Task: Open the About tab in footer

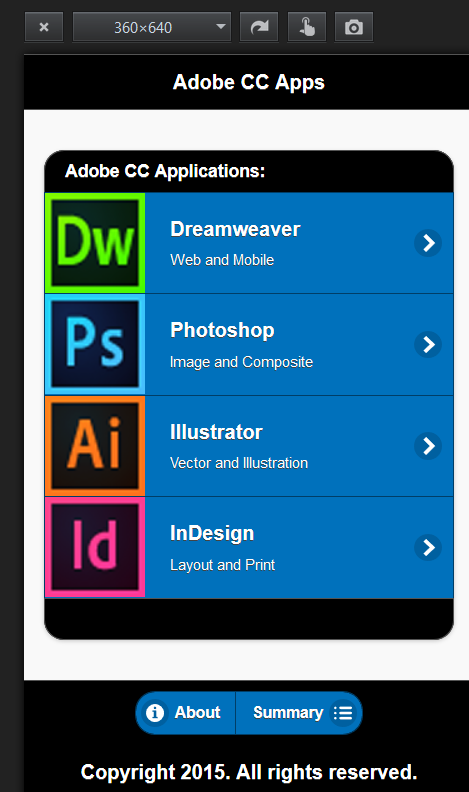Action: click(x=185, y=713)
